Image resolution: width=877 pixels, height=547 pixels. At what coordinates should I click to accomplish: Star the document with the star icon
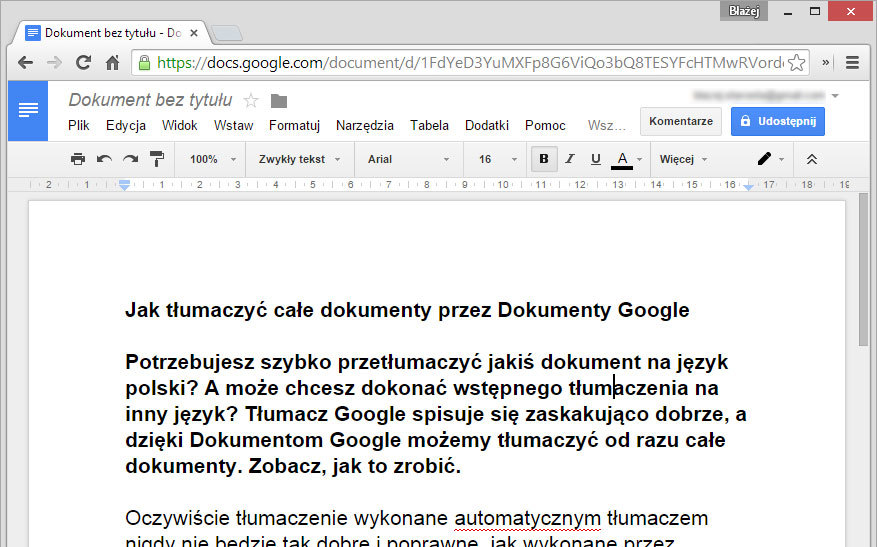[x=251, y=101]
